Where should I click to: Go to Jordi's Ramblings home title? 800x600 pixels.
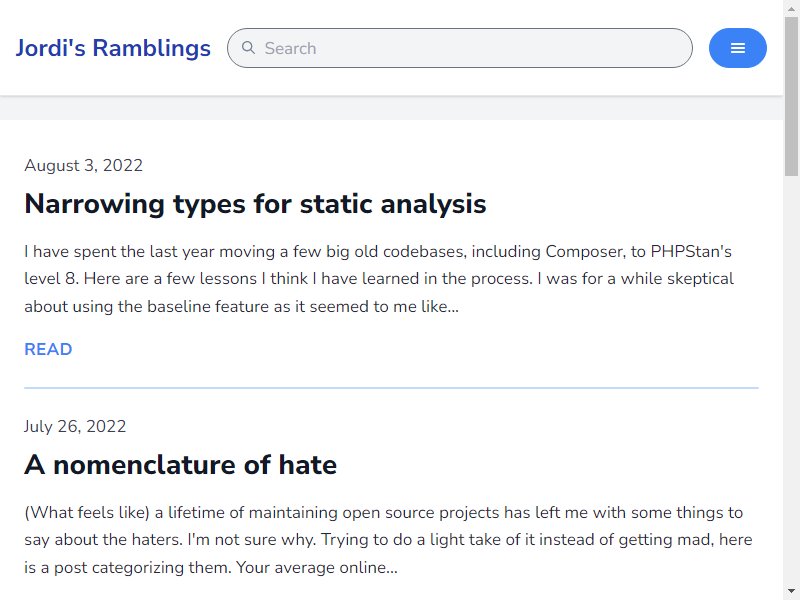click(113, 48)
